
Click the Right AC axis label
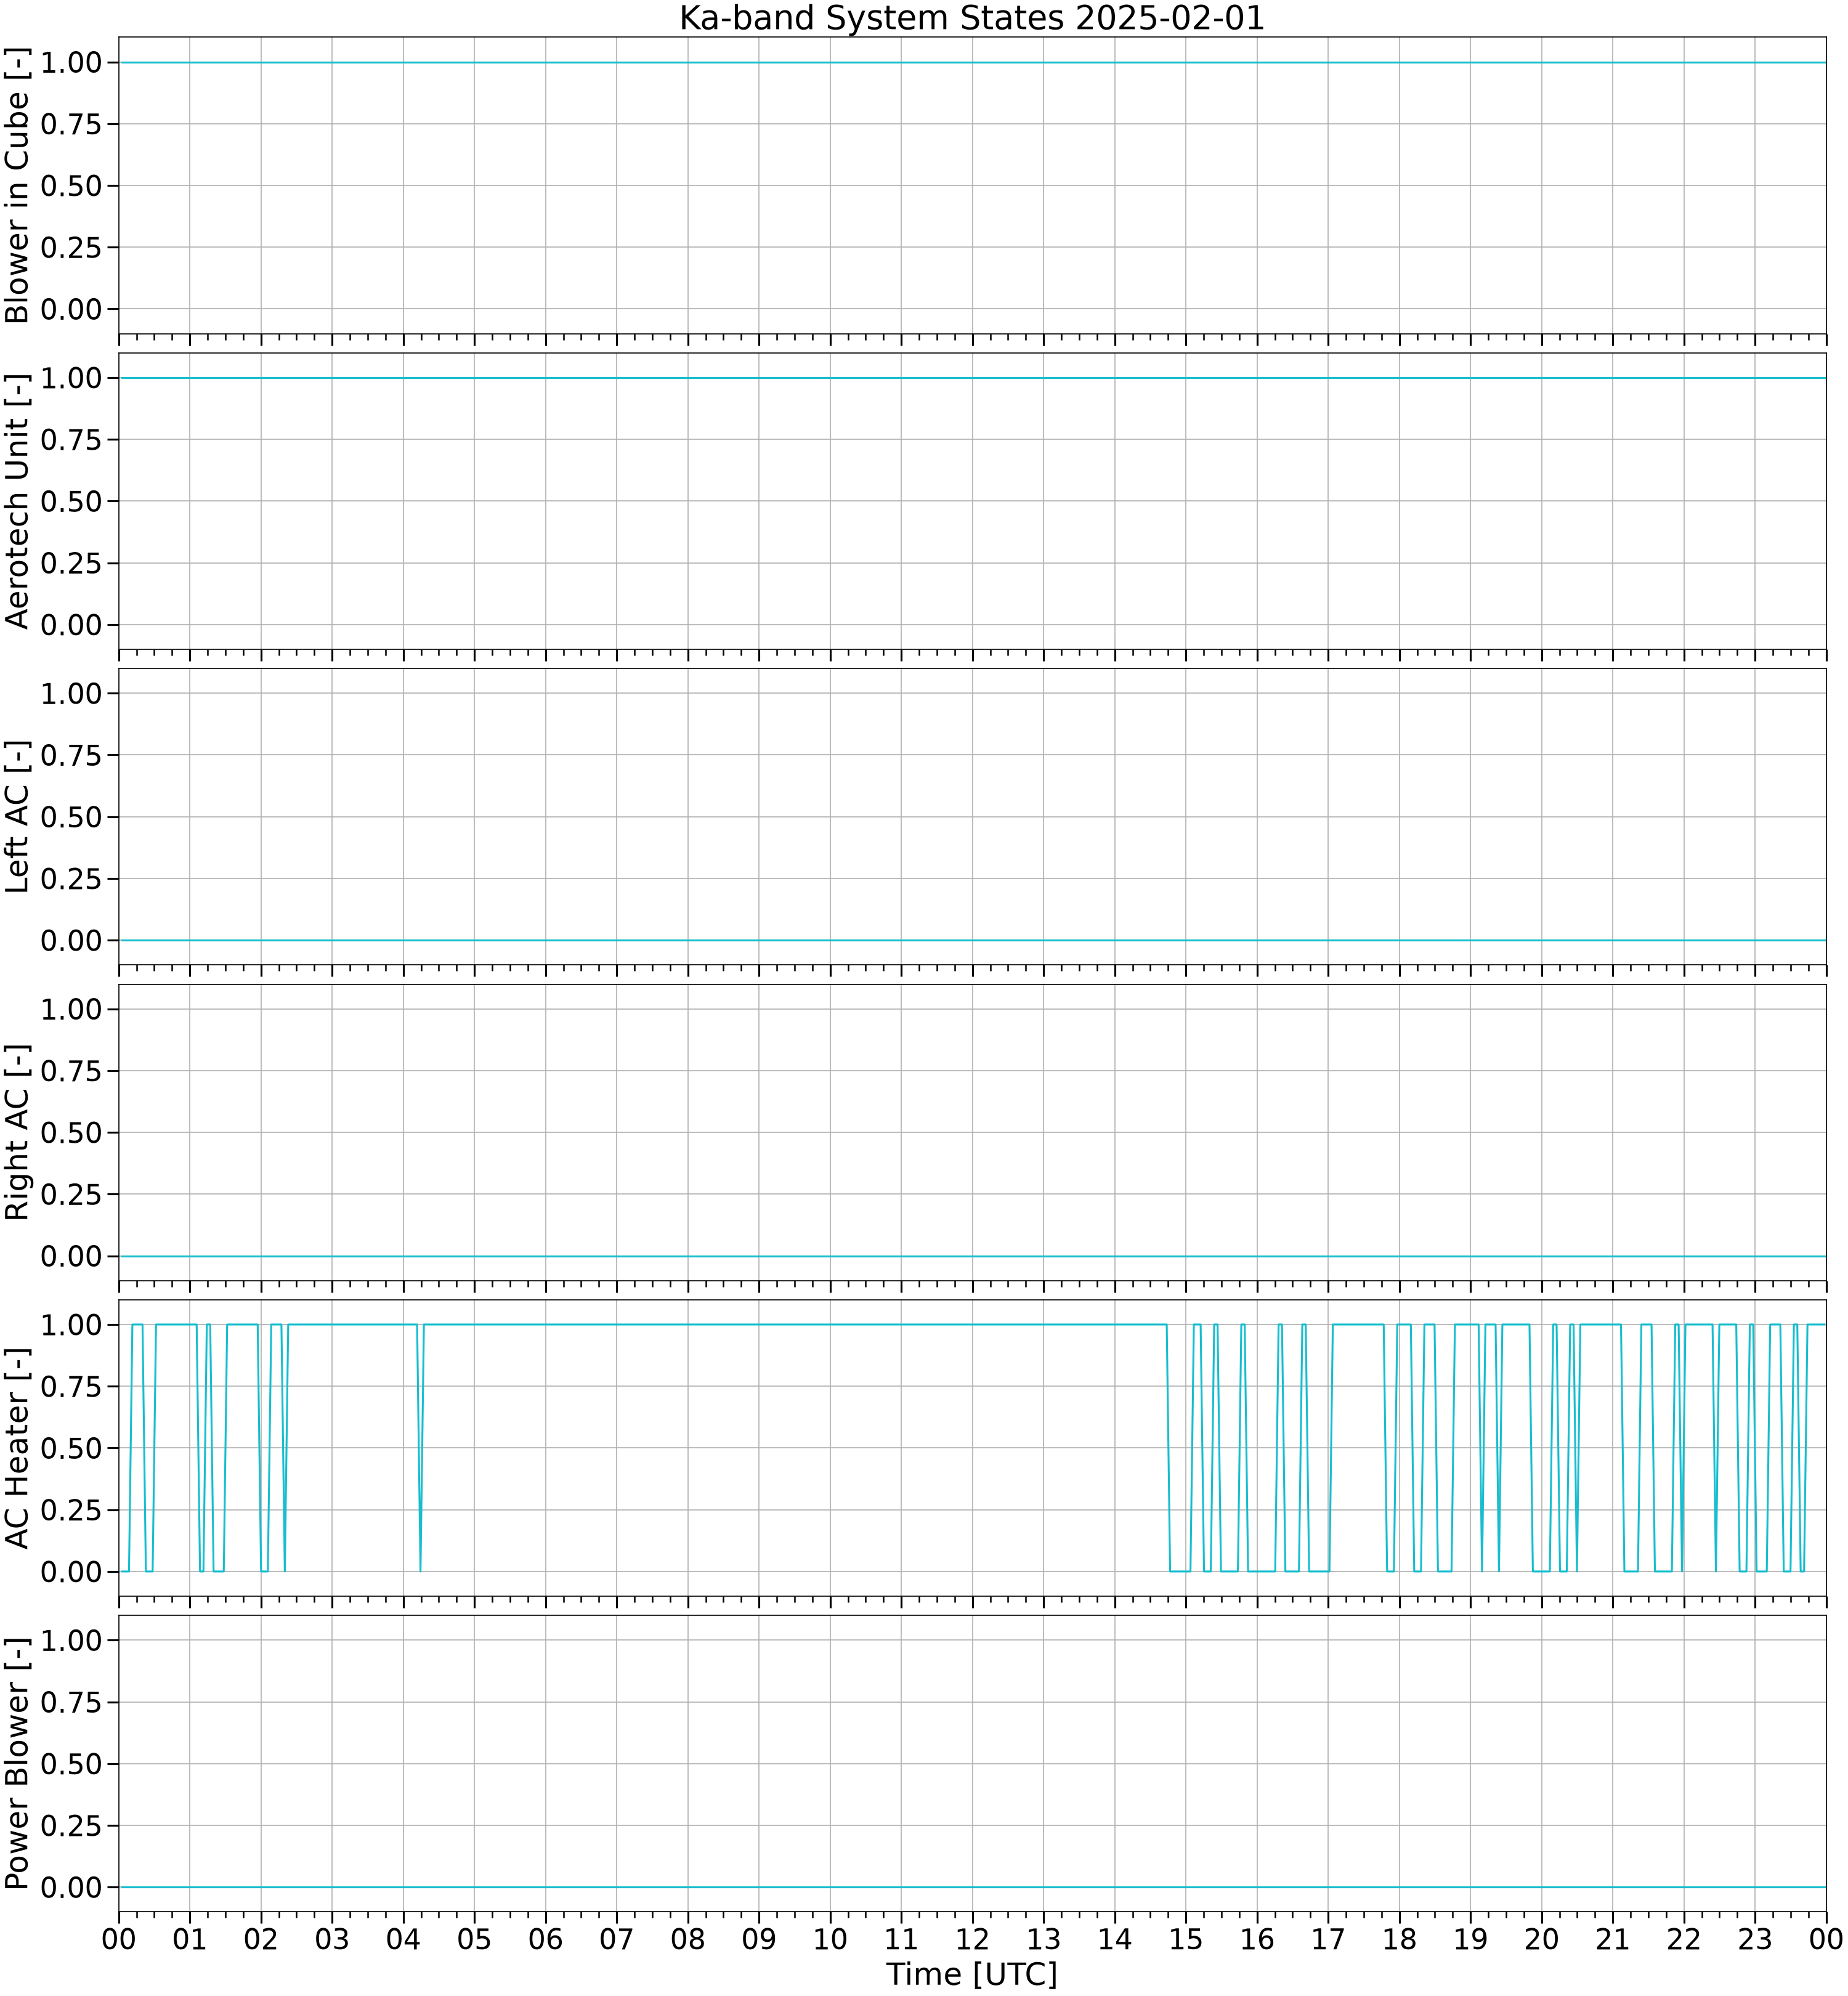click(18, 1132)
